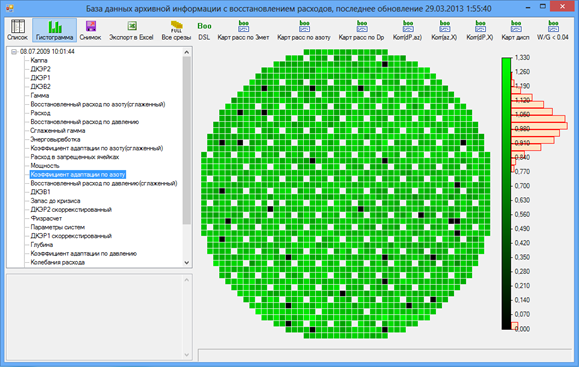Screen dimensions: 579x367
Task: Select ДКЭР2 скорректированный item
Action: pyautogui.click(x=71, y=210)
